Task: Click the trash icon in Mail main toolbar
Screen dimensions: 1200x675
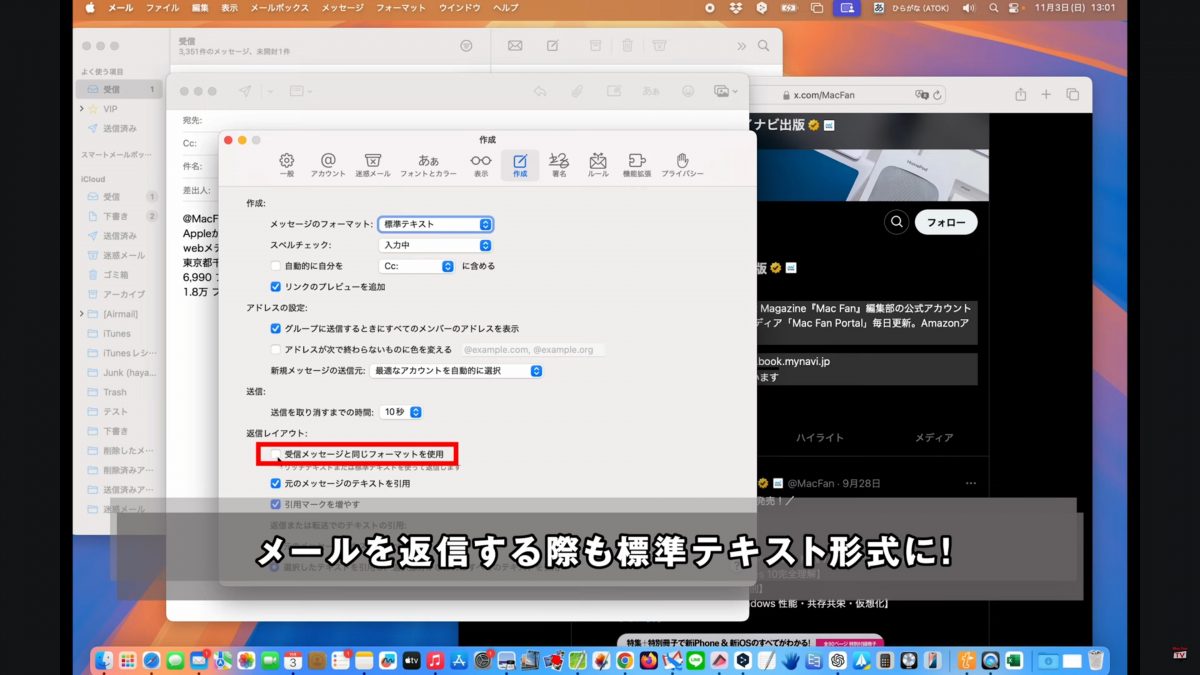Action: point(627,46)
